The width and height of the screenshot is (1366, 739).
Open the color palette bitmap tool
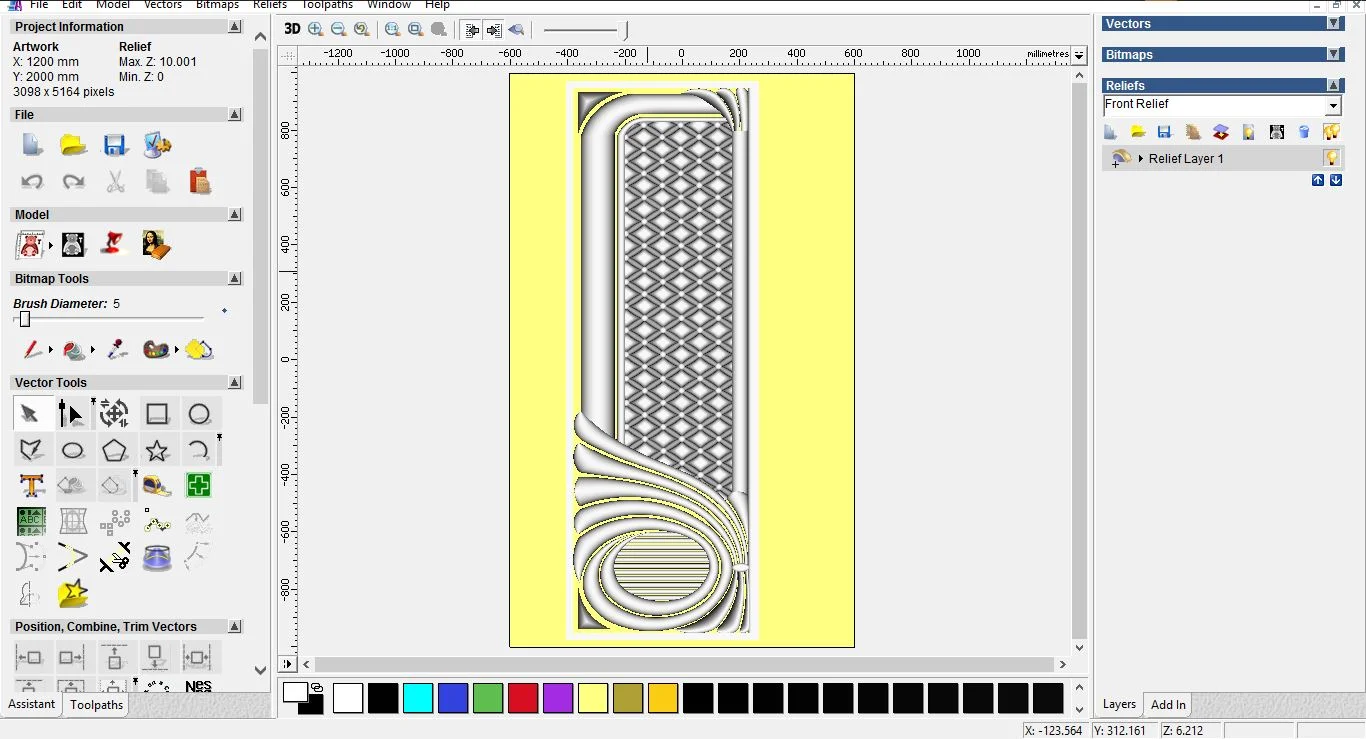point(156,350)
